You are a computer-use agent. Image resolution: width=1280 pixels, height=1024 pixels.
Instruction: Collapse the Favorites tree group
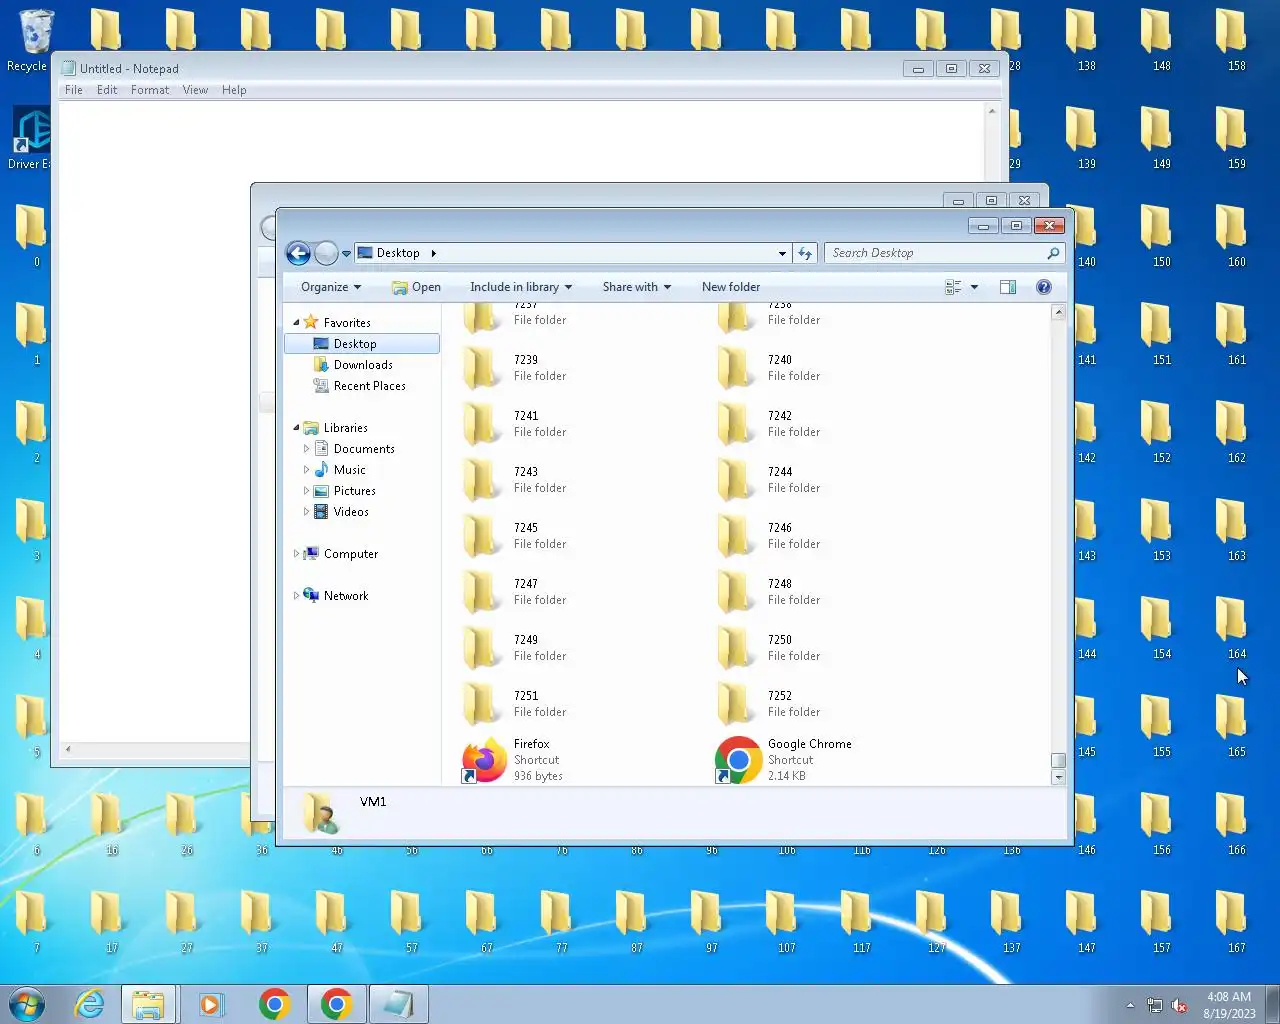point(296,322)
